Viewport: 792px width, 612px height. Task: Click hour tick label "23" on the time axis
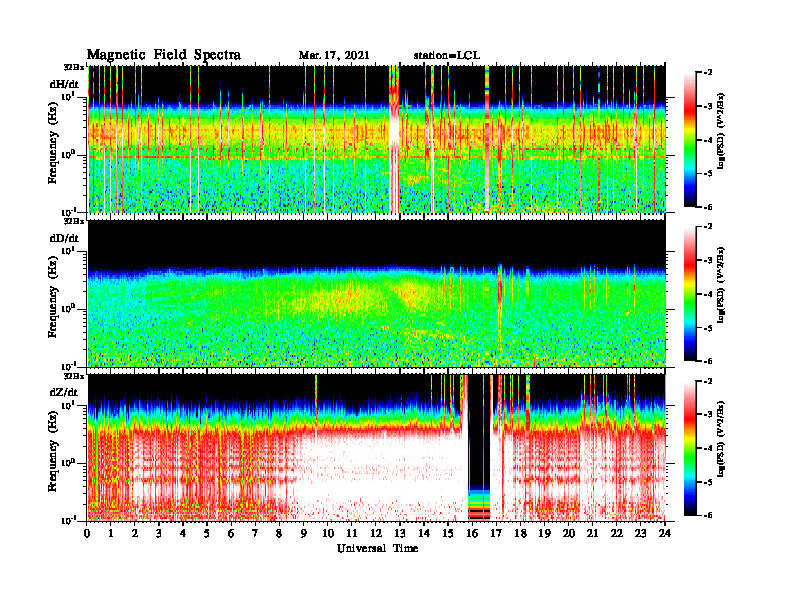(x=641, y=534)
